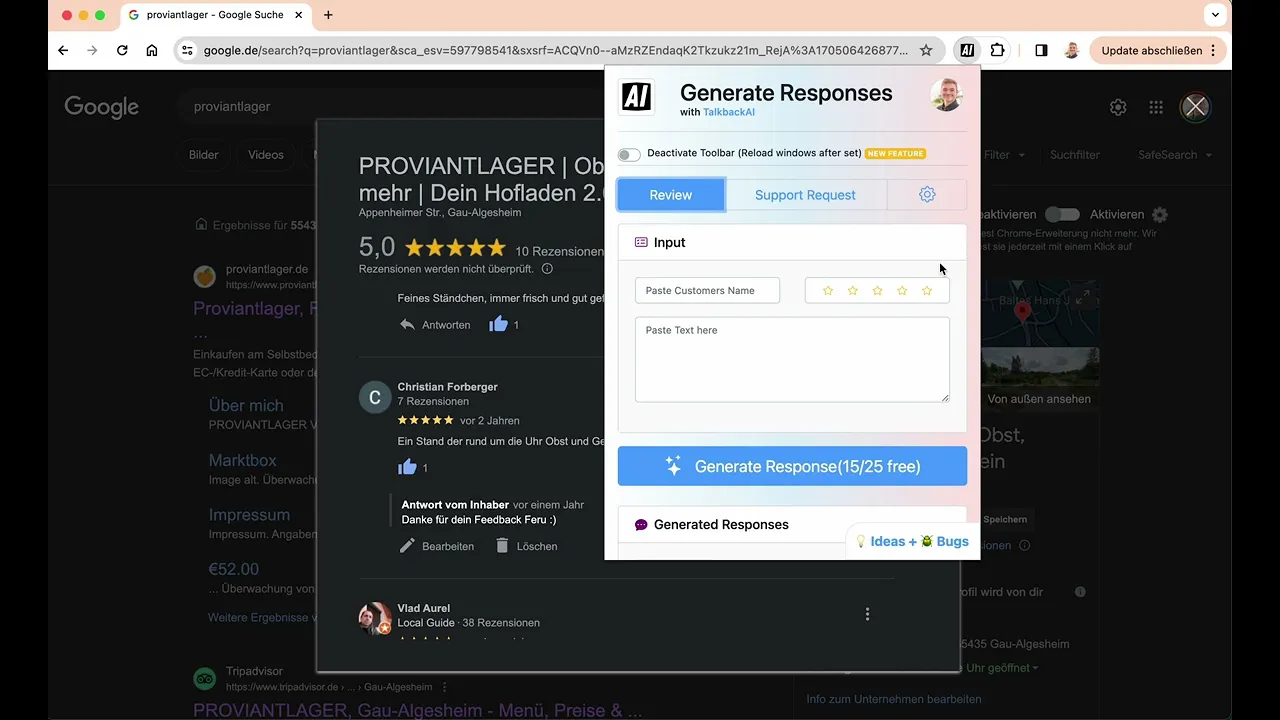Open the tab search chevron in title bar
The height and width of the screenshot is (720, 1280).
(1215, 15)
